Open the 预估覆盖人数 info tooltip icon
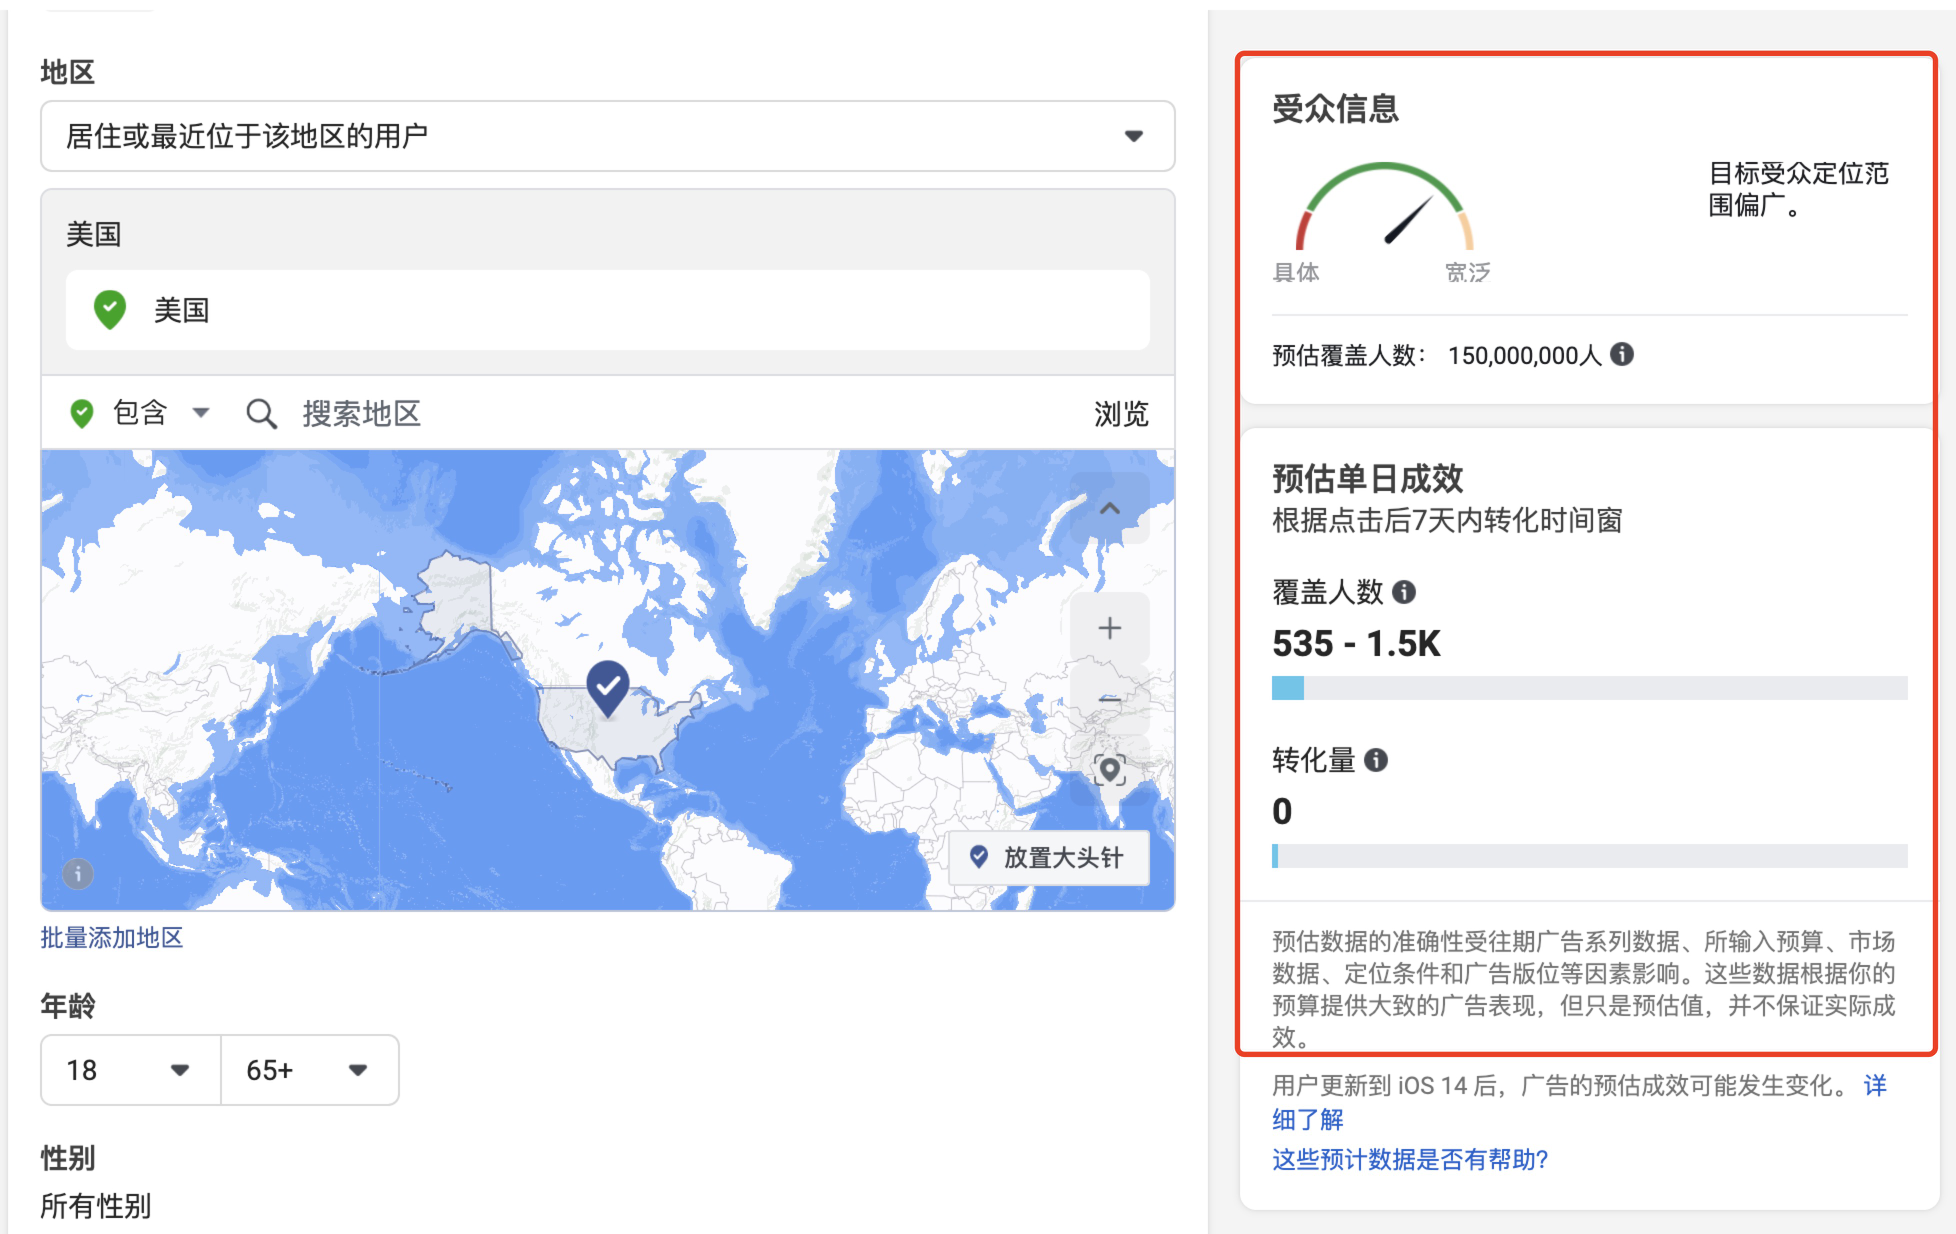 pos(1624,355)
